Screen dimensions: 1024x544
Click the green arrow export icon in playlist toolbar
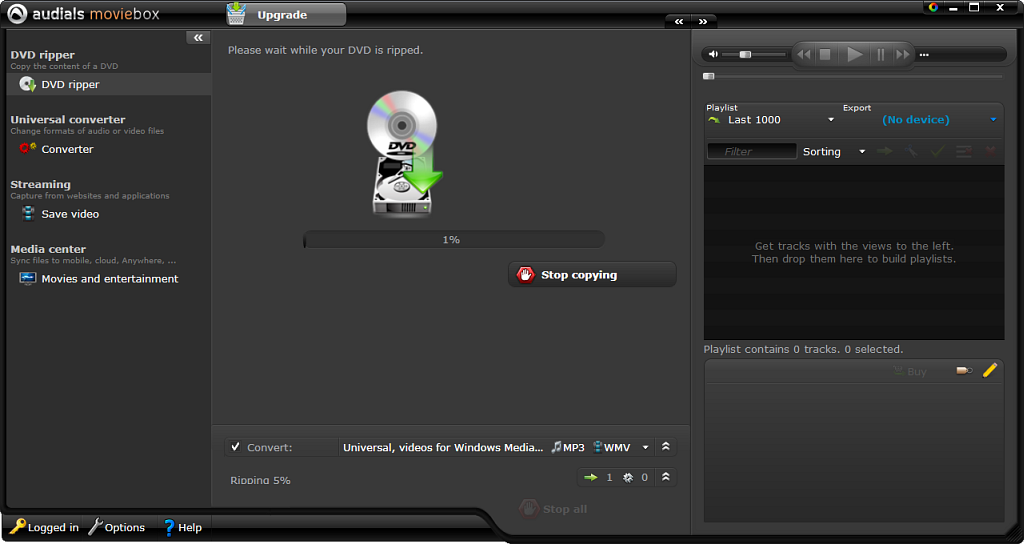[884, 152]
